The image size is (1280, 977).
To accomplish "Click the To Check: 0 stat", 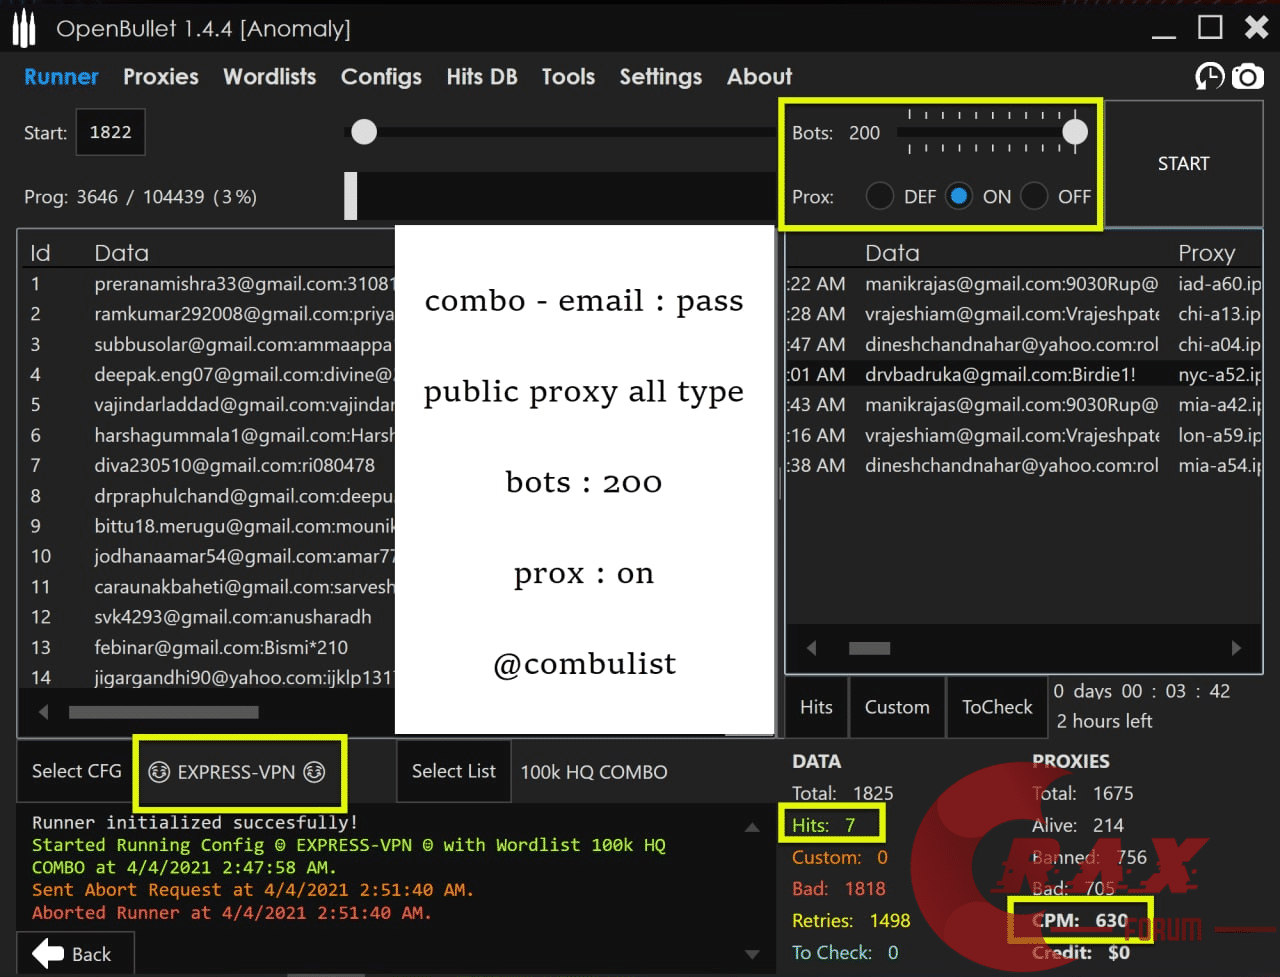I will click(845, 953).
